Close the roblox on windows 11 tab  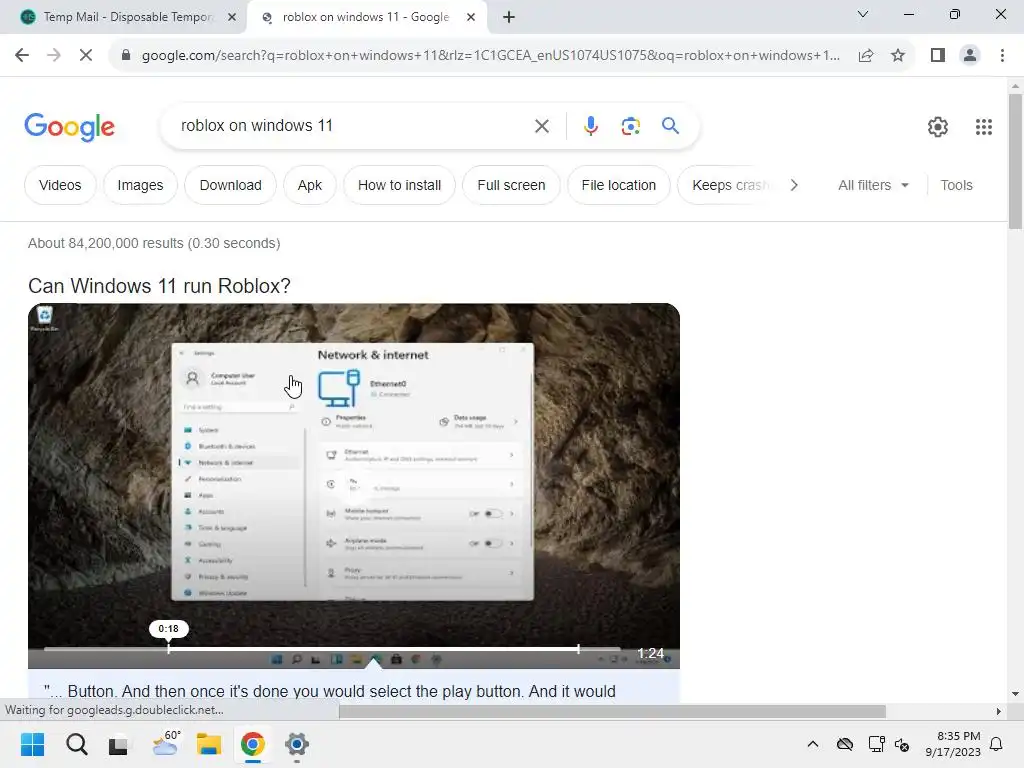tap(471, 17)
